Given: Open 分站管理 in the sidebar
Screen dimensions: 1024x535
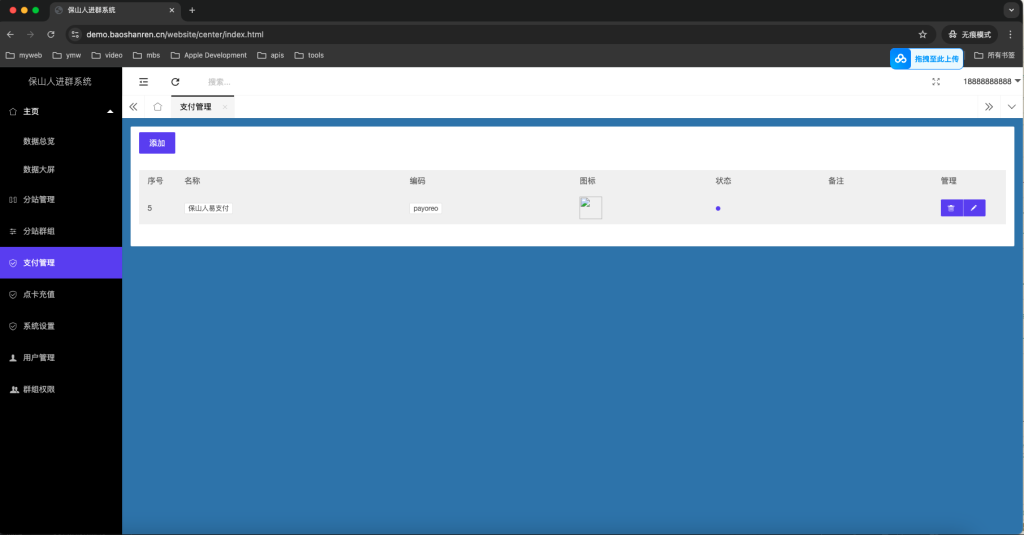Looking at the screenshot, I should click(x=61, y=199).
